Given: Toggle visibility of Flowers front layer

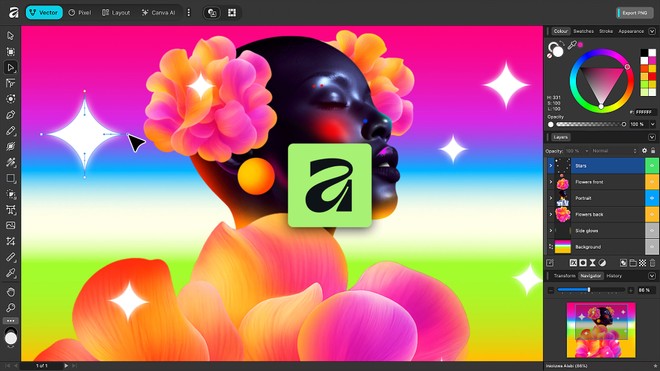Looking at the screenshot, I should click(652, 182).
